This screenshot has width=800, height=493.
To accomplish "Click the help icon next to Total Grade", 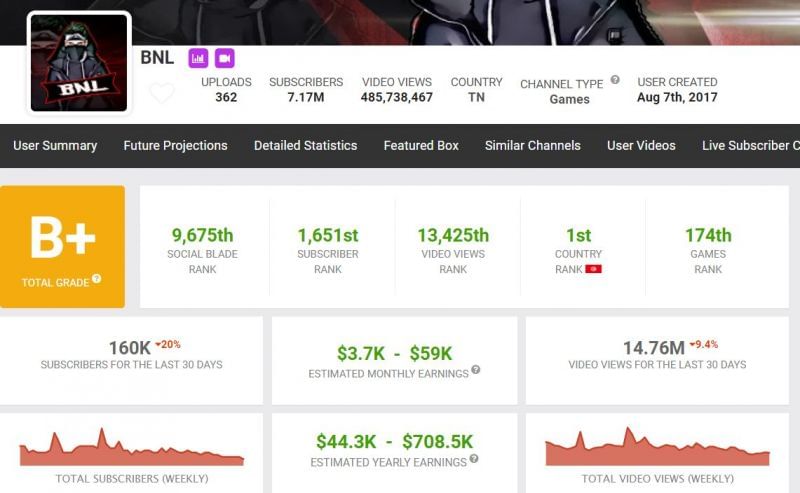I will [97, 280].
